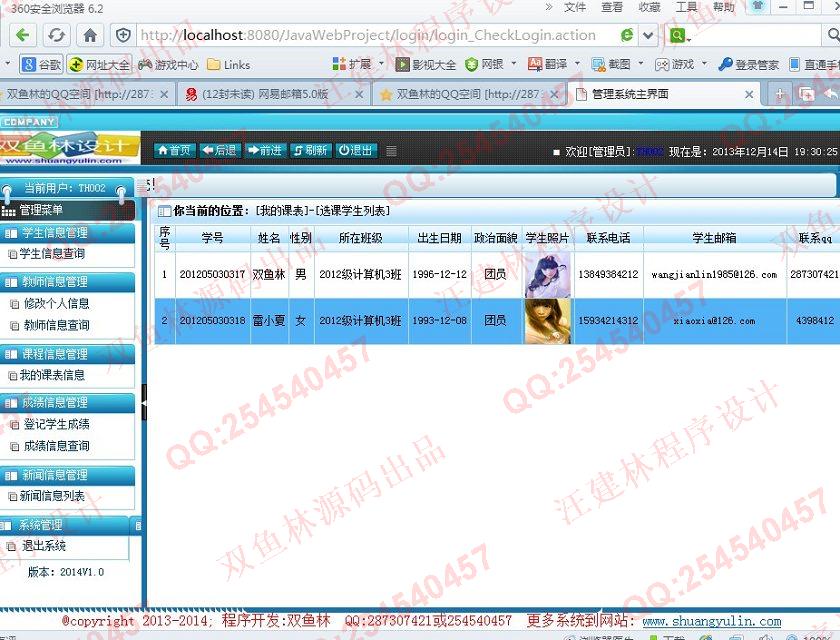Screen dimensions: 840x640
Task: Collapse the 教师信息管理 menu section
Action: [68, 282]
